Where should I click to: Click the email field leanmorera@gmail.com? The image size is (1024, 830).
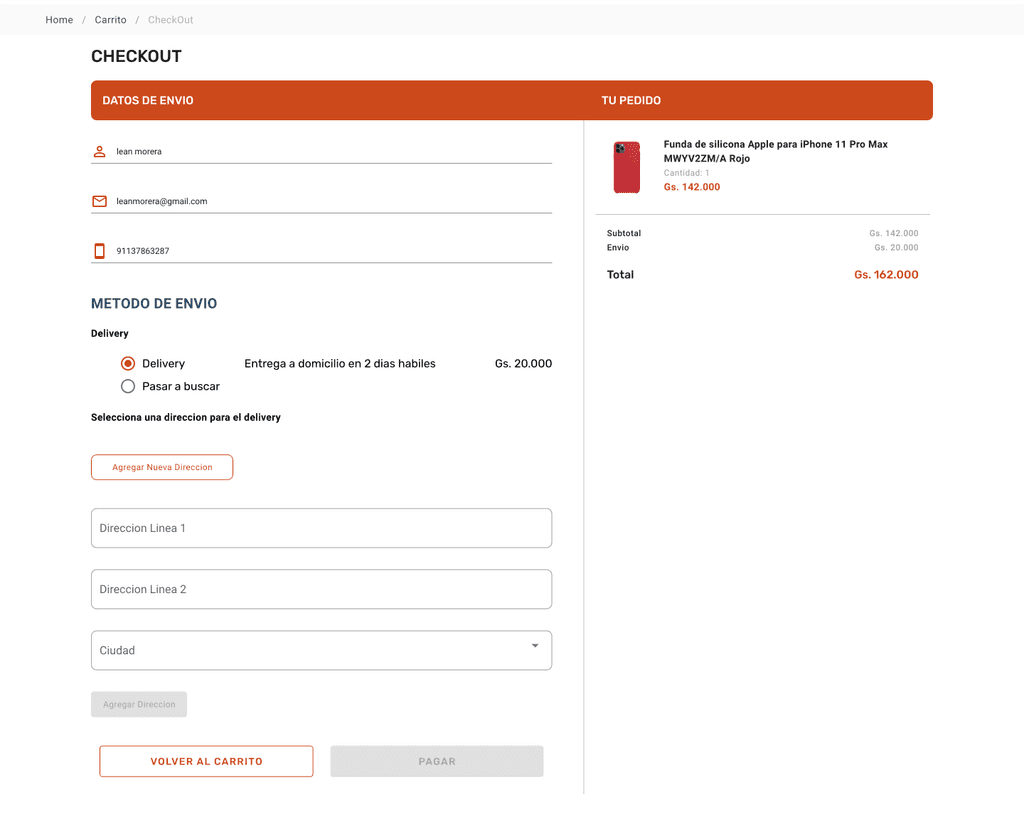[321, 201]
